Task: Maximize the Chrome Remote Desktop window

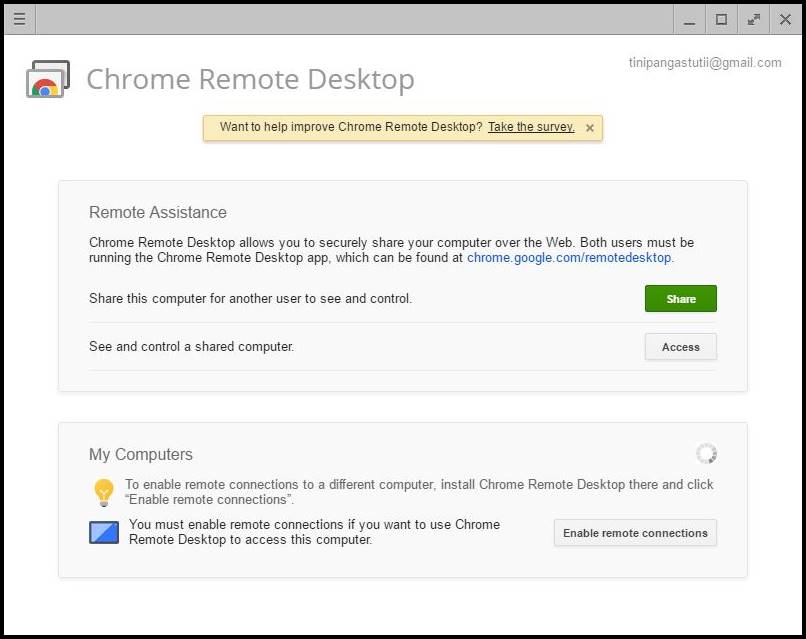Action: tap(721, 20)
